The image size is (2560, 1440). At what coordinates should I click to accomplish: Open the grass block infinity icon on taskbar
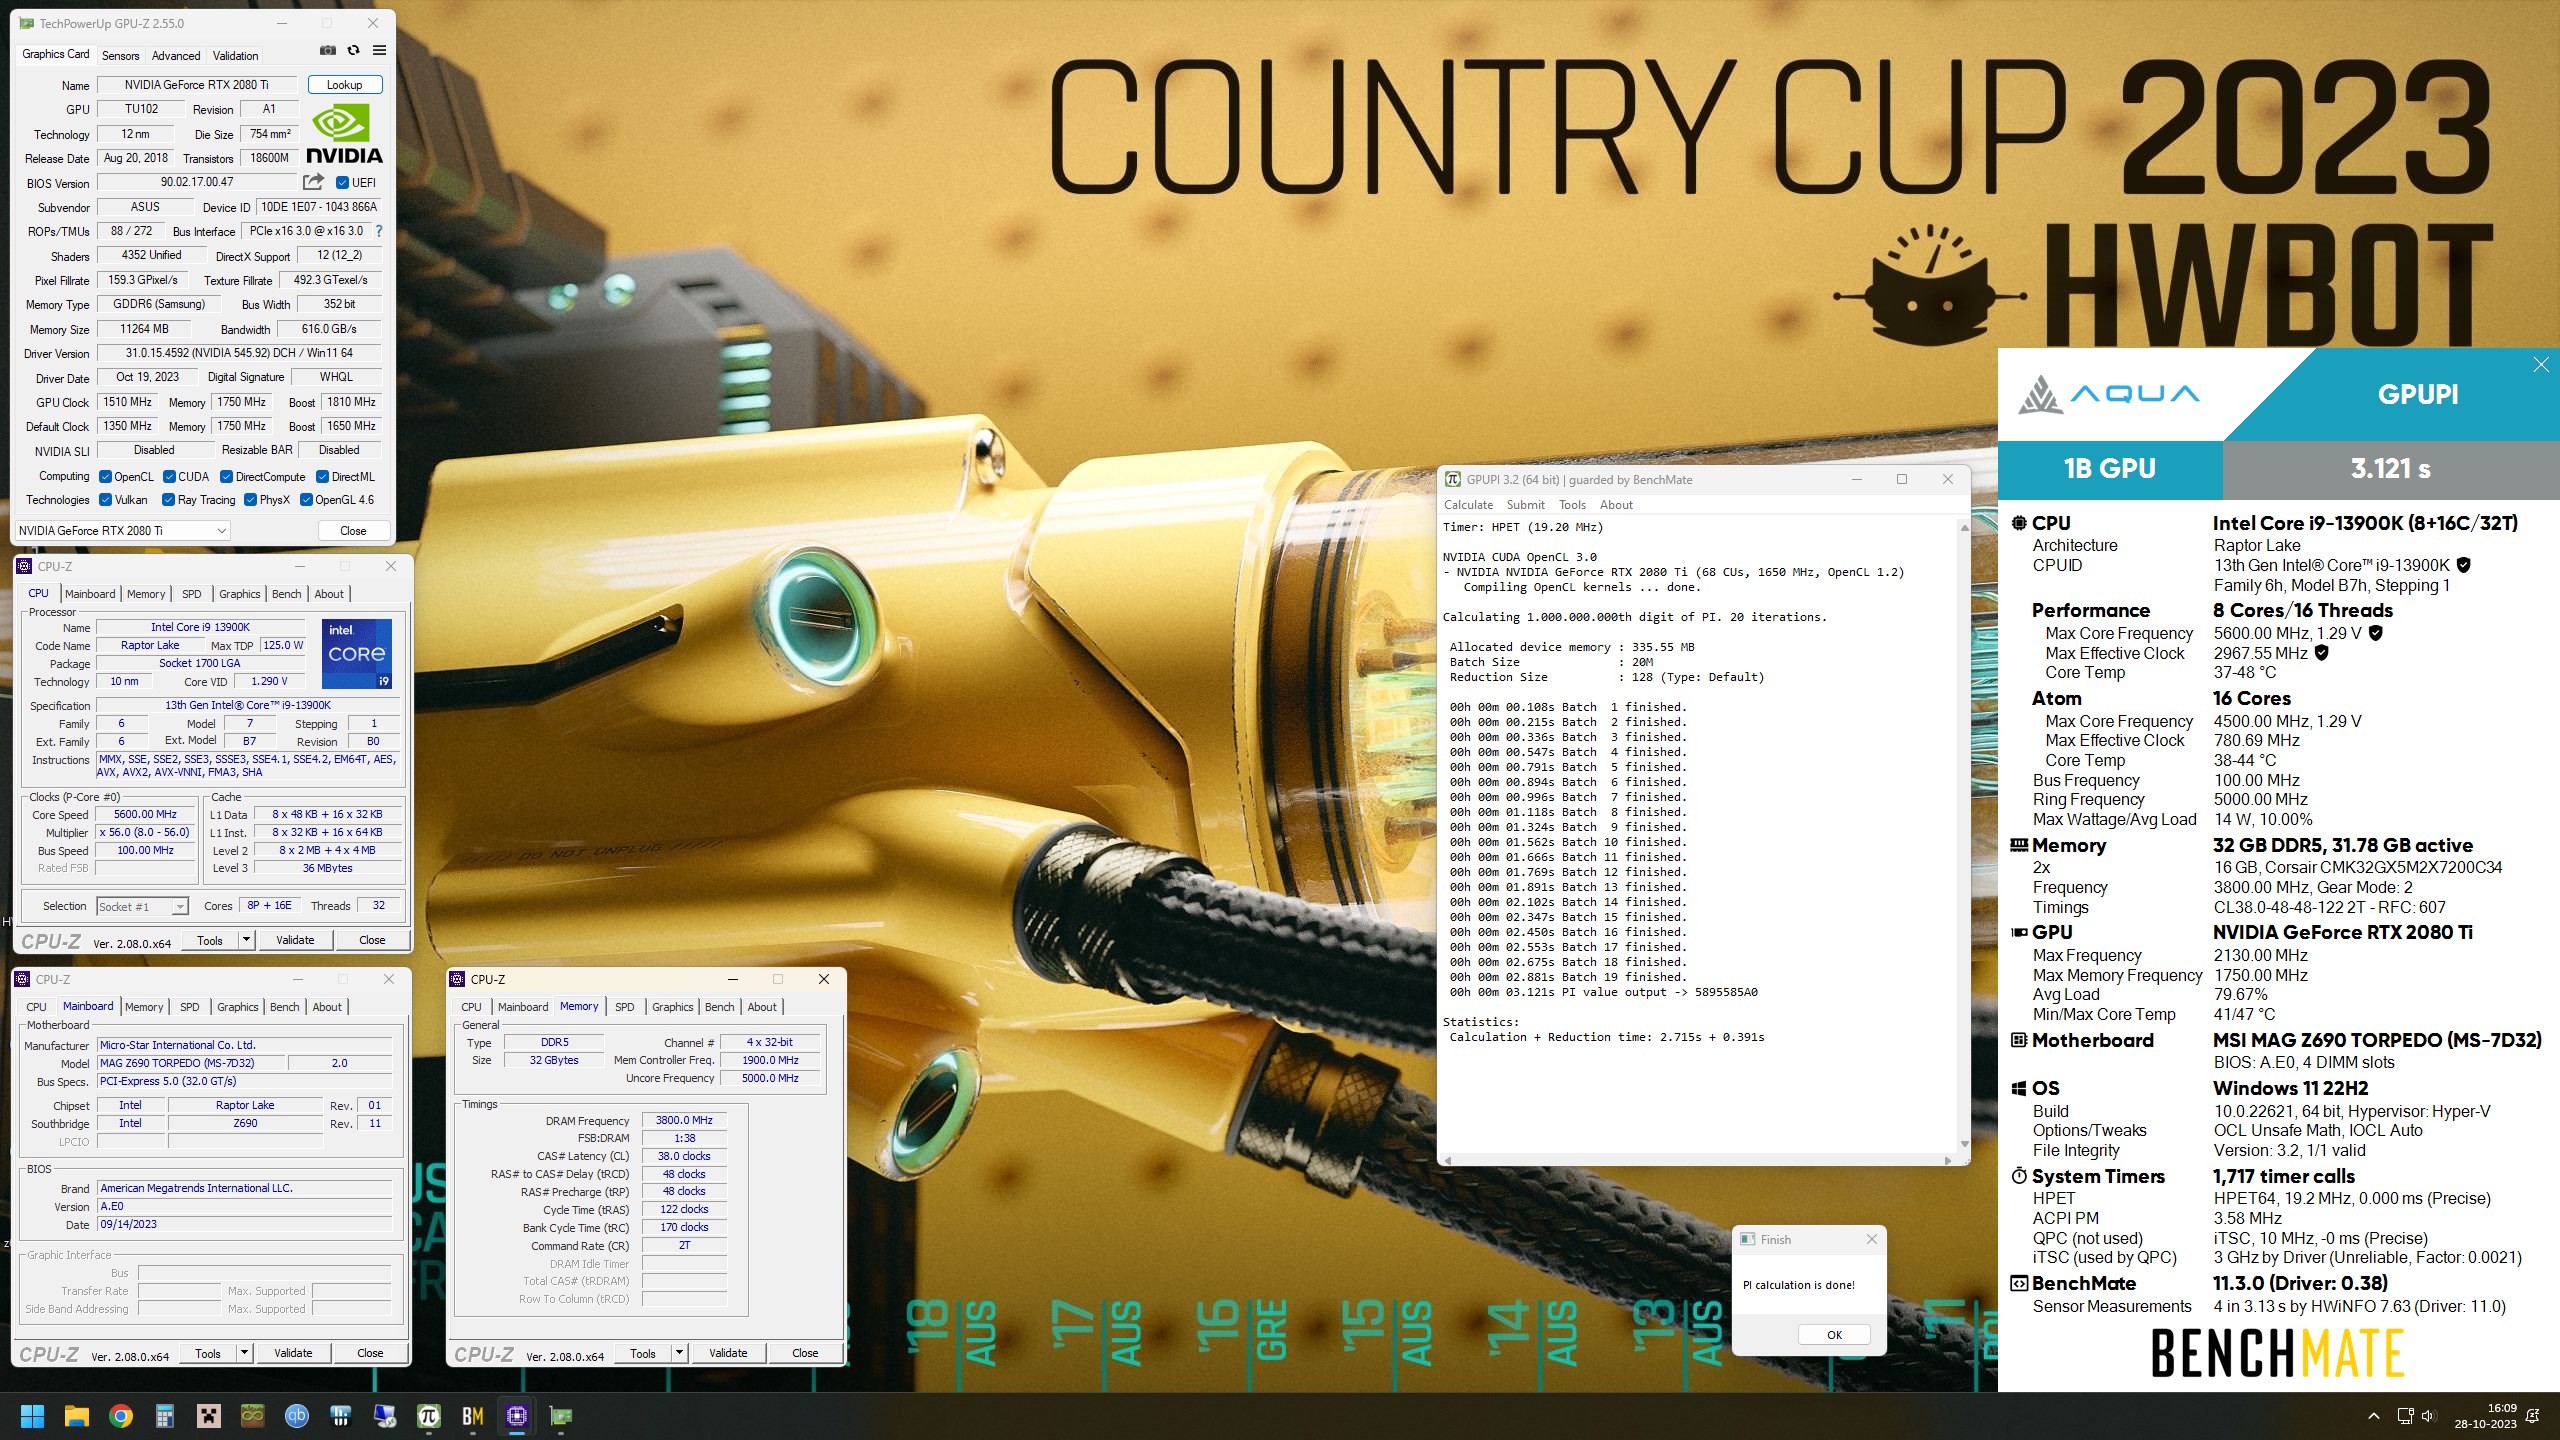click(x=252, y=1416)
